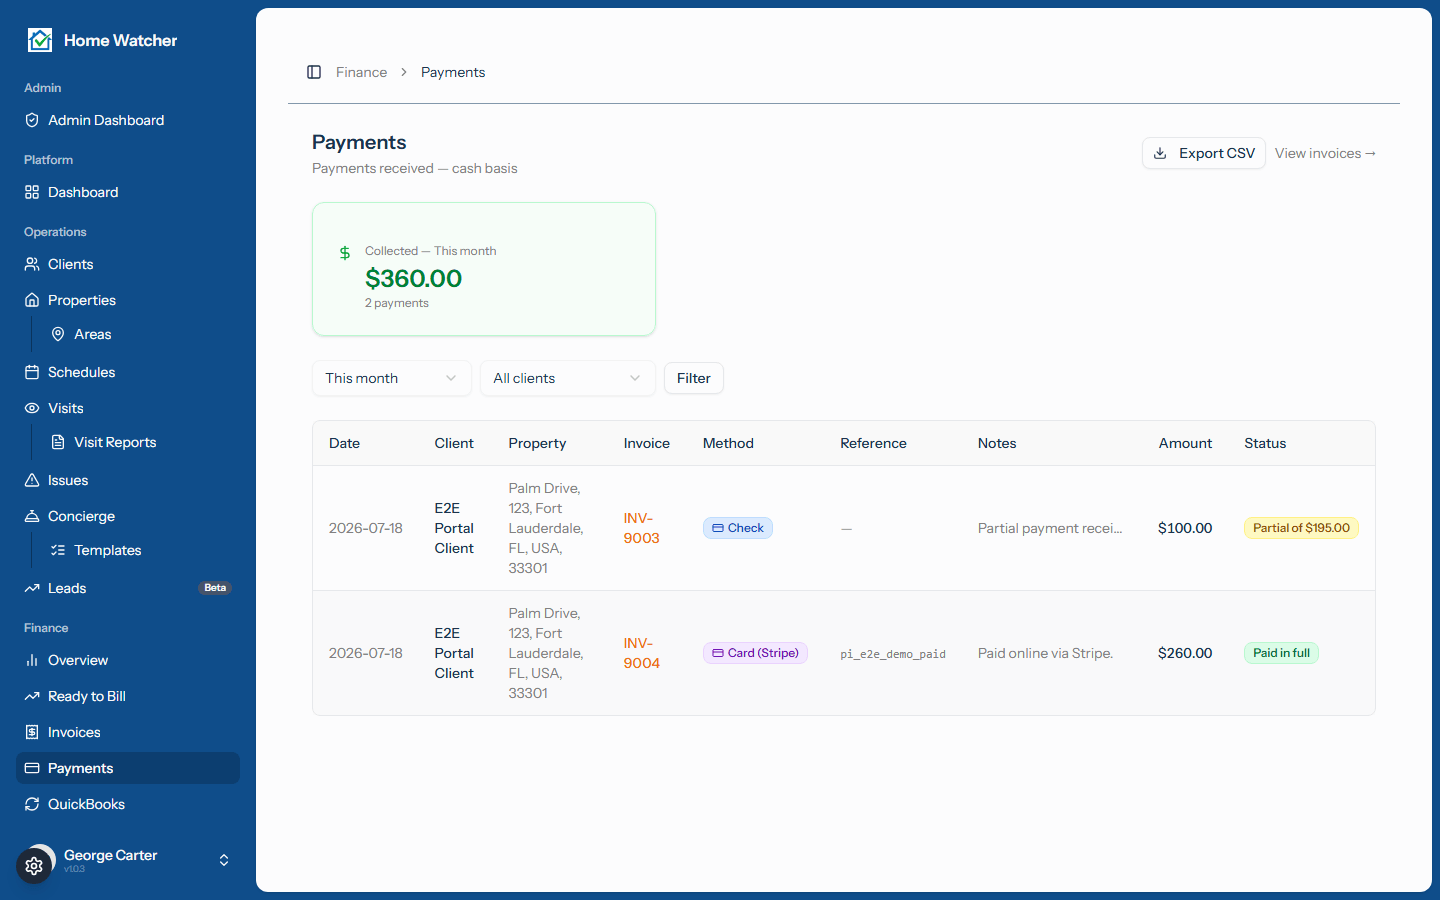Click the Payments credit card icon in sidebar
This screenshot has height=900, width=1440.
(32, 768)
